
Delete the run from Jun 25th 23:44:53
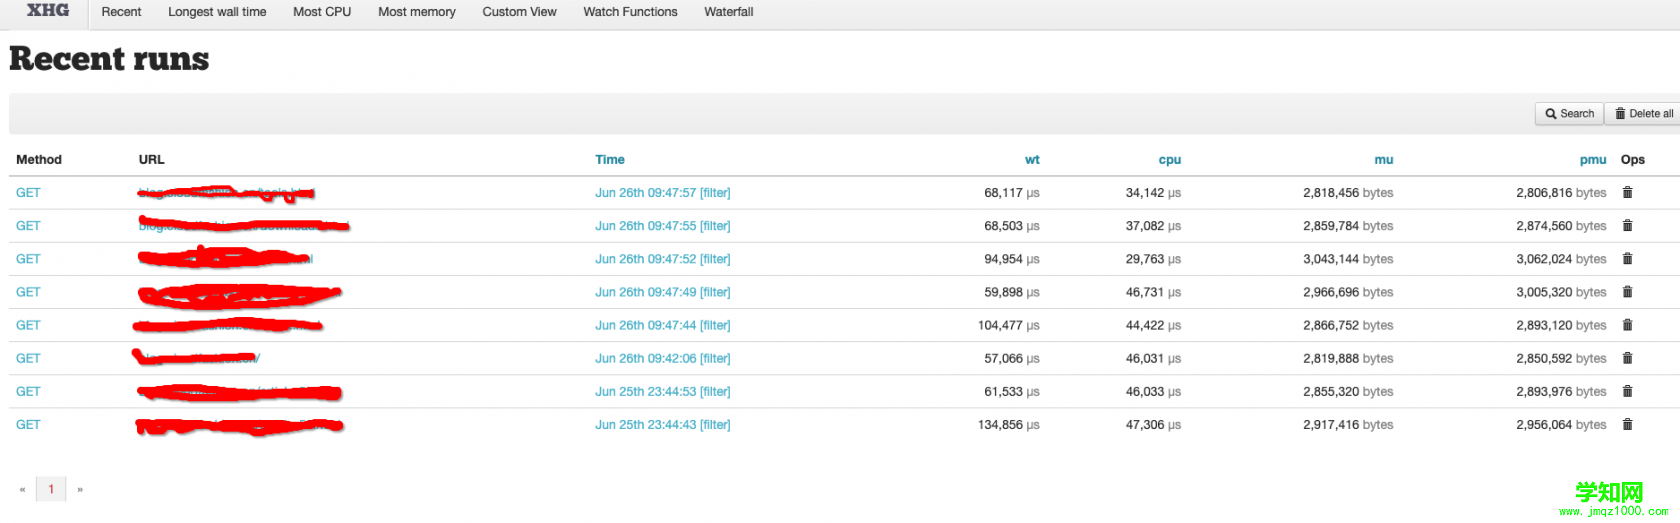(x=1627, y=391)
